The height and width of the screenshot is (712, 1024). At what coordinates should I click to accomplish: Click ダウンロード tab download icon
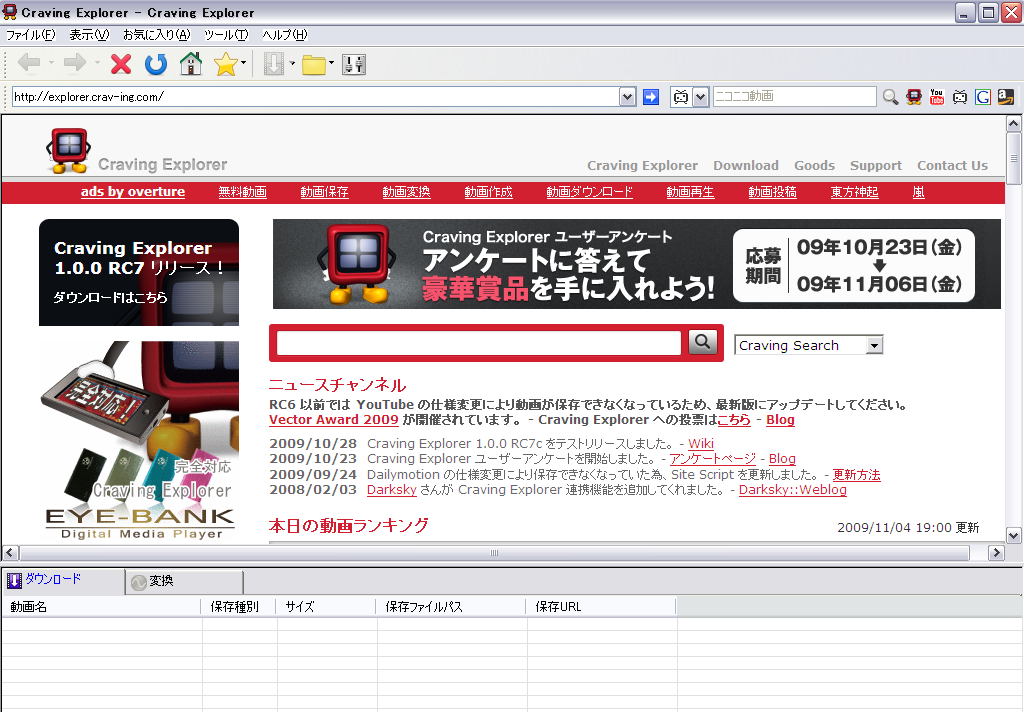(14, 580)
